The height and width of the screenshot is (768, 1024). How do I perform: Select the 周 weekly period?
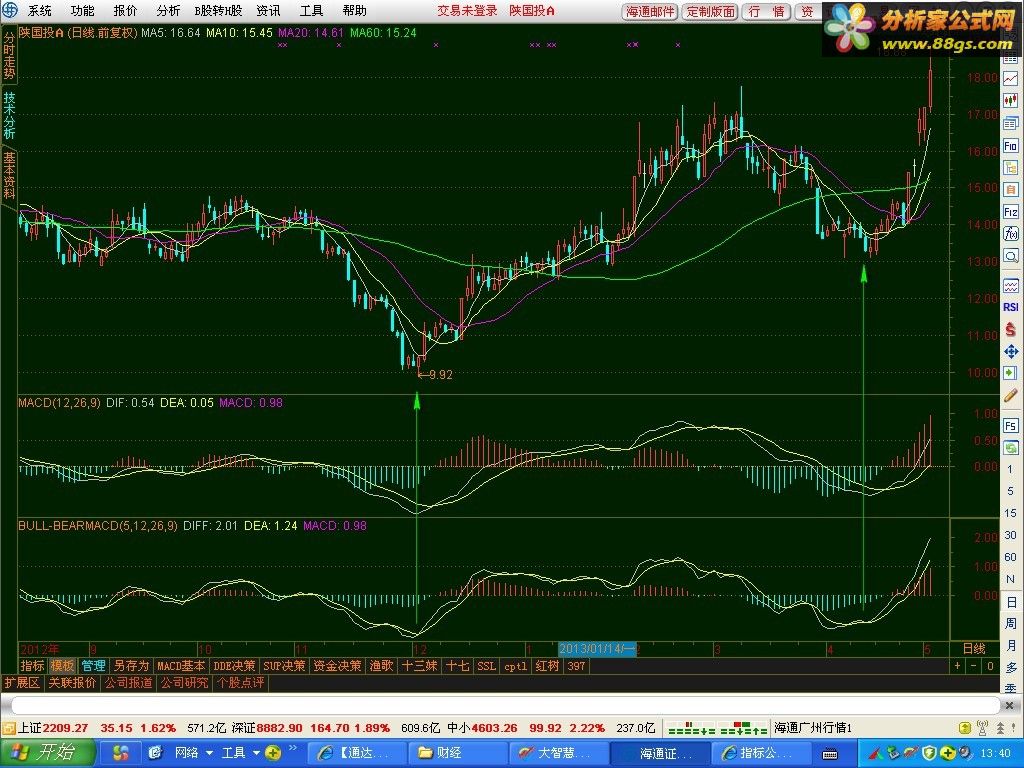[1010, 624]
